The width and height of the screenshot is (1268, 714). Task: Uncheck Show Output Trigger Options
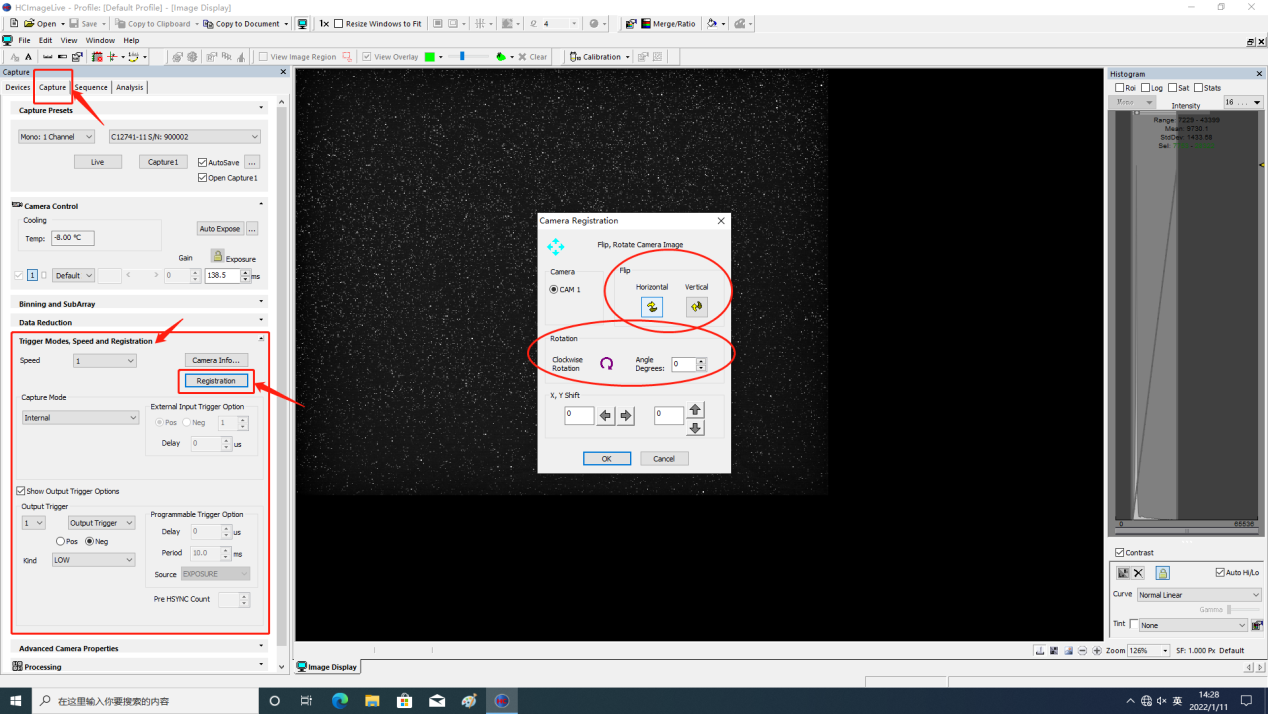tap(21, 491)
